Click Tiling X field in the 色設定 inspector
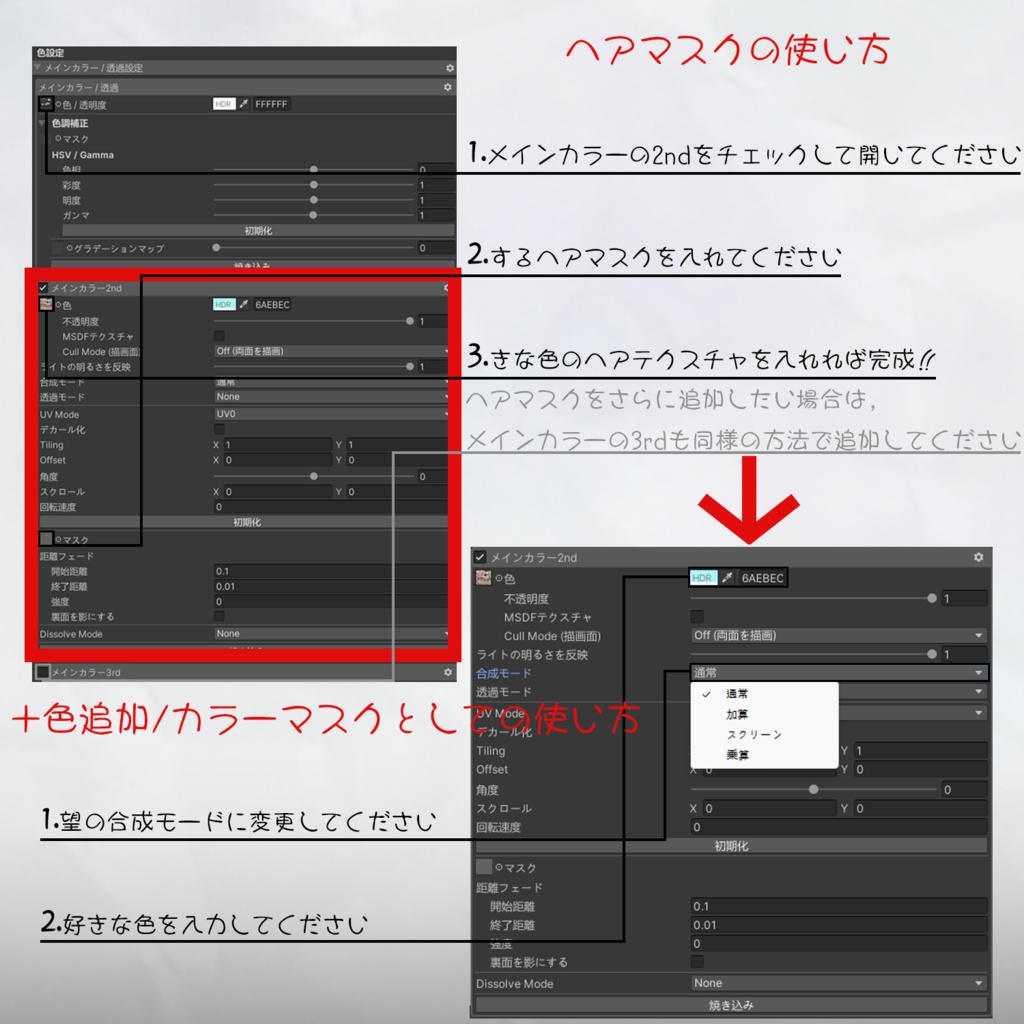Screen dimensions: 1024x1024 (x=278, y=445)
